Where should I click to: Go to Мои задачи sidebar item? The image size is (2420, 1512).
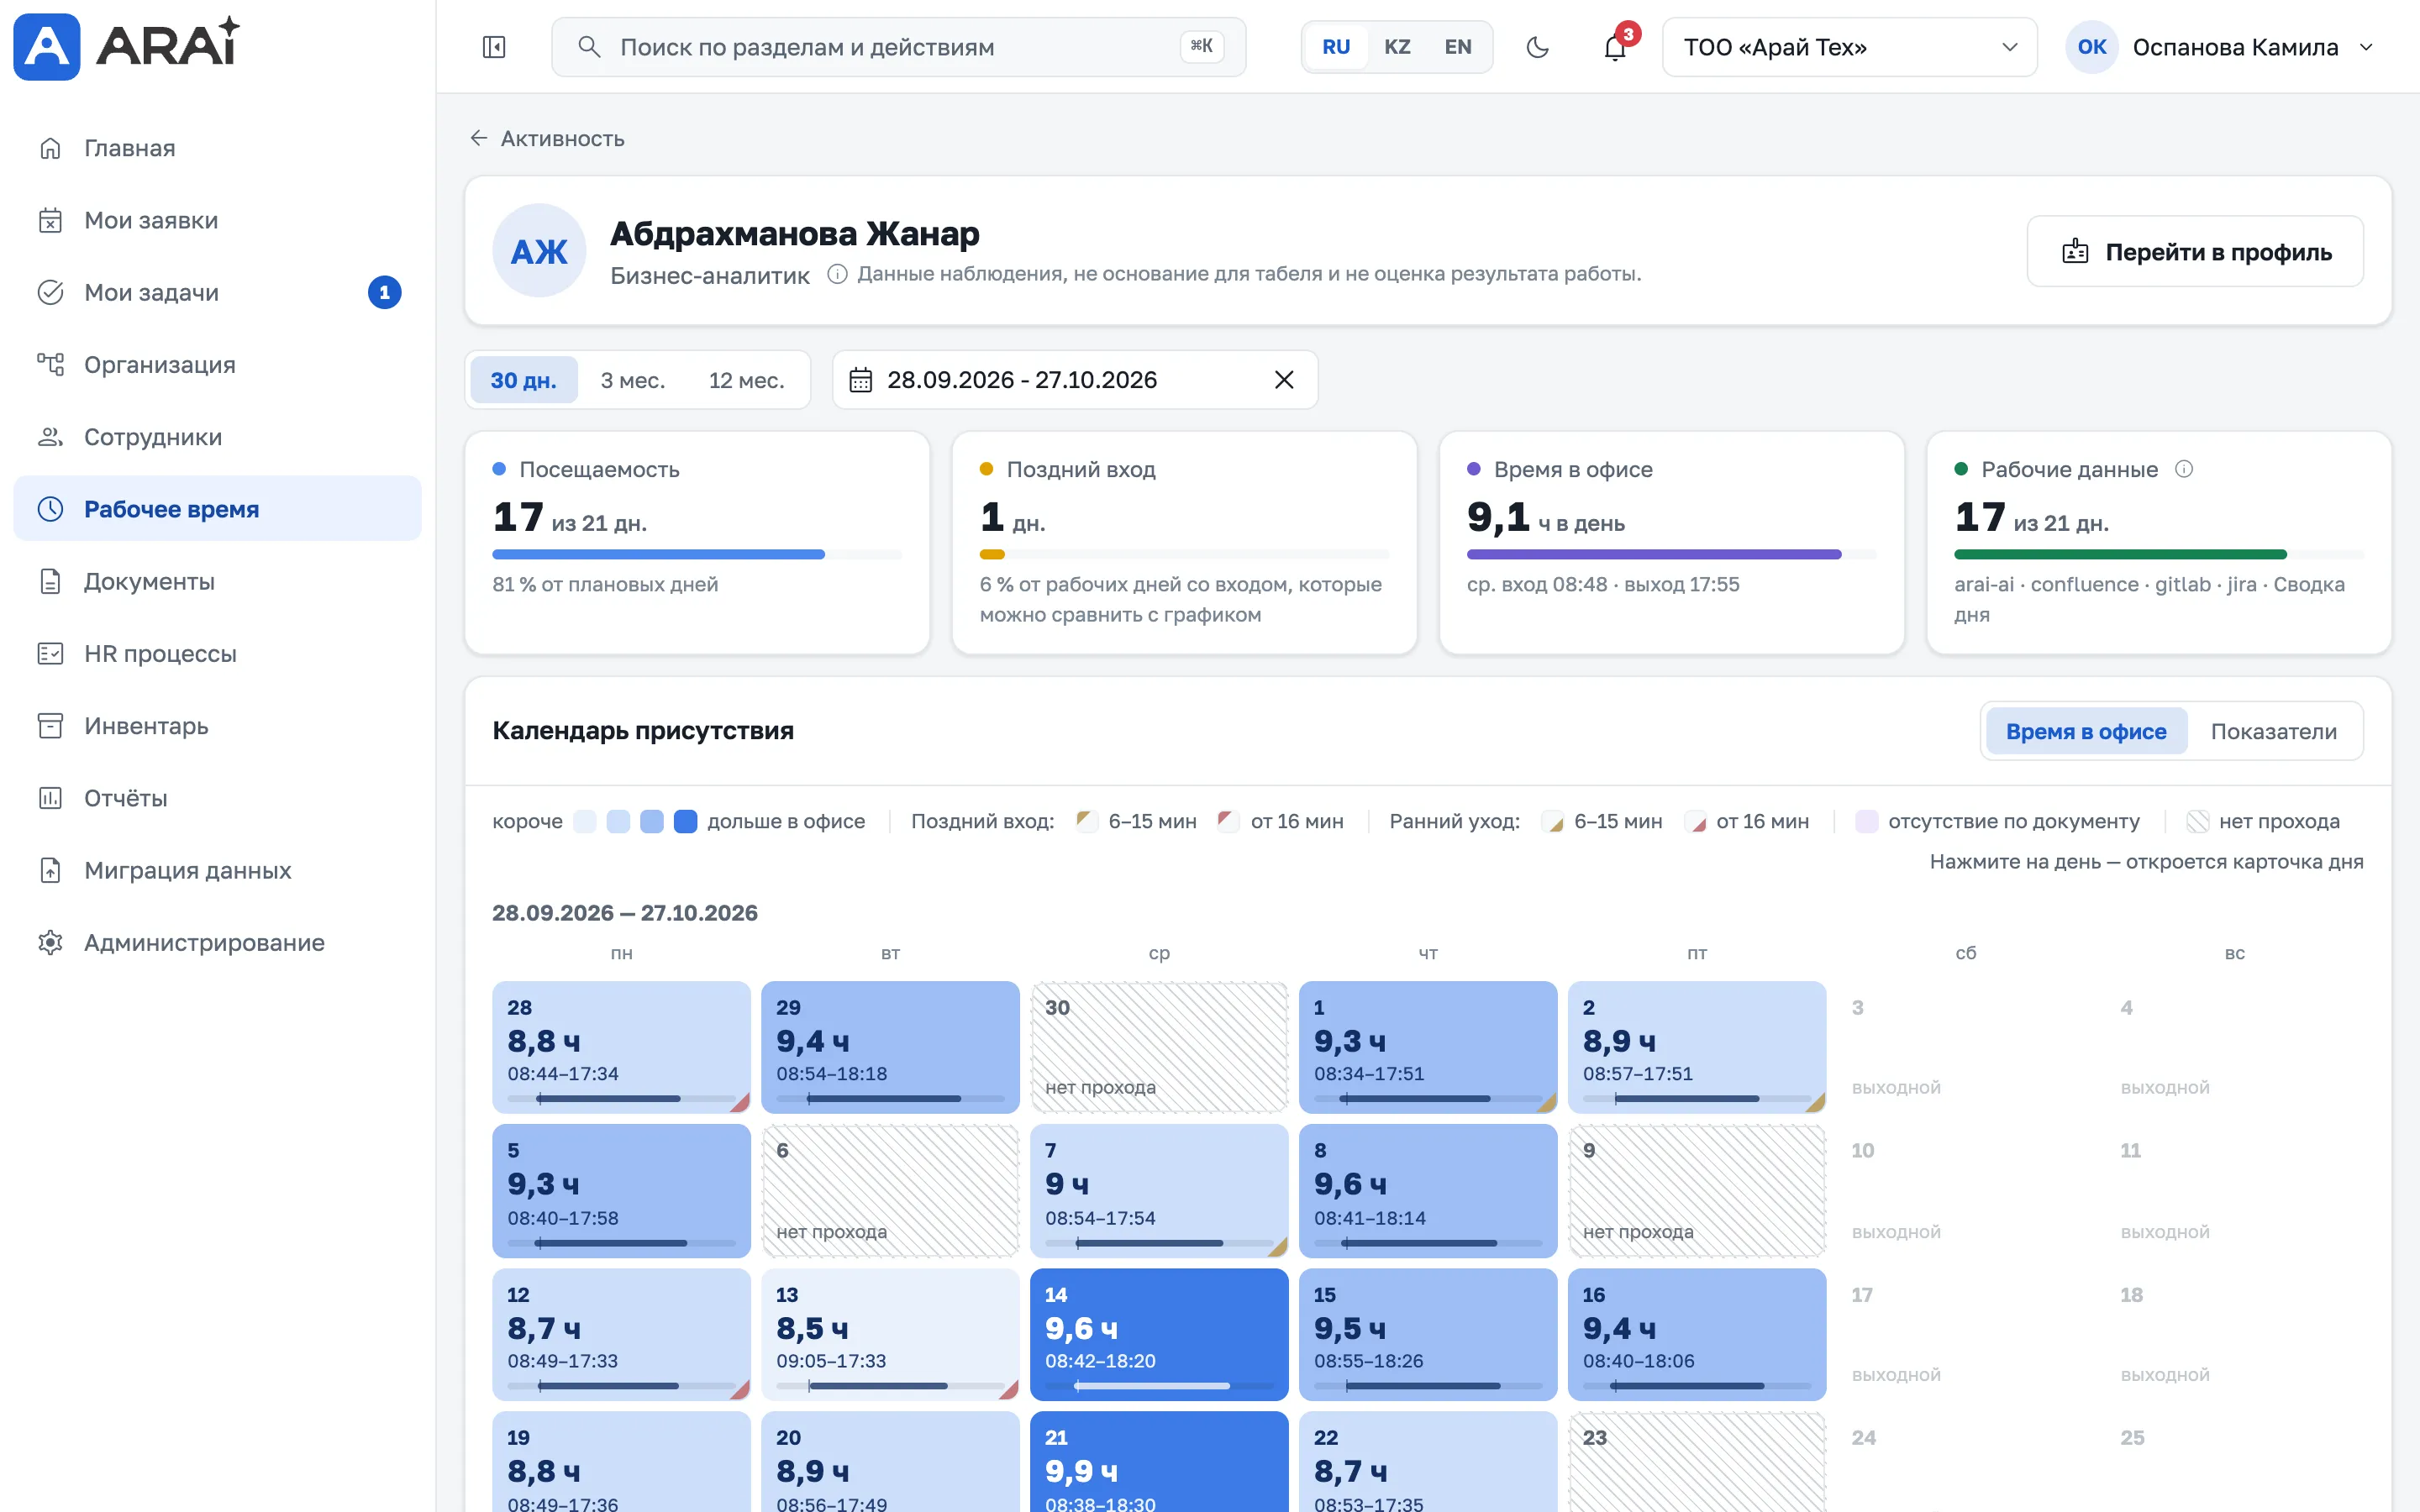pyautogui.click(x=217, y=292)
